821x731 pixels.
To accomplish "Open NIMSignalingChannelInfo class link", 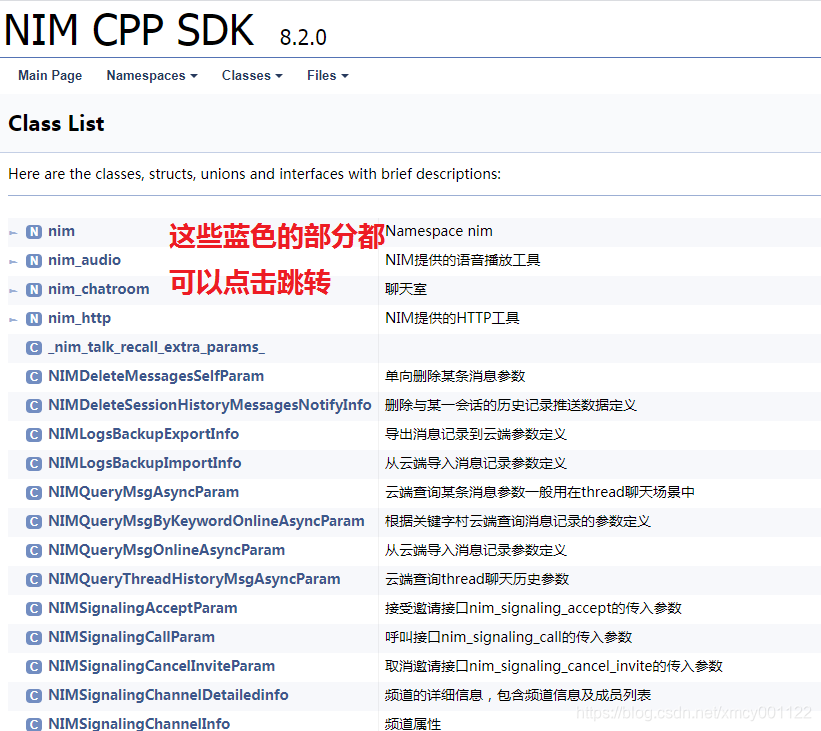I will pos(139,724).
